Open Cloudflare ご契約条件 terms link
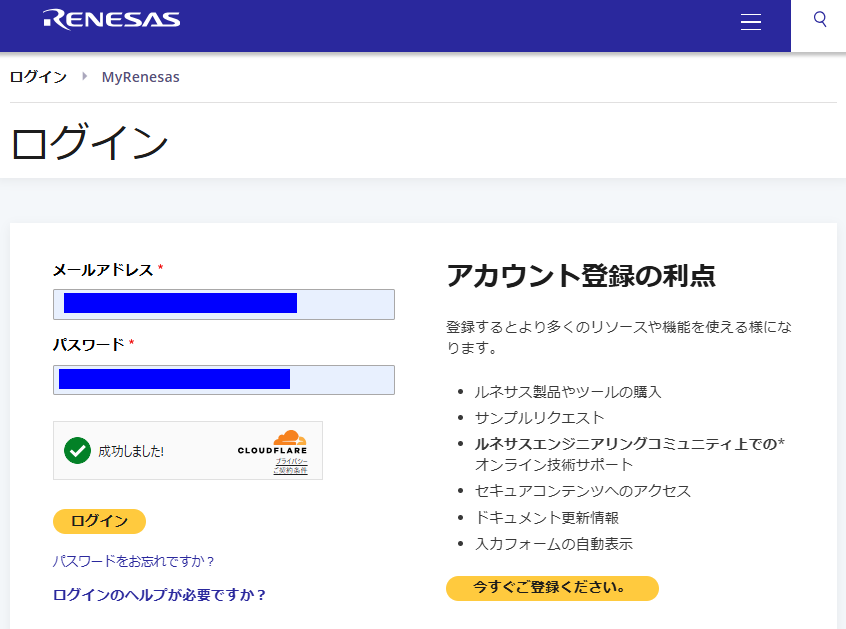 291,470
